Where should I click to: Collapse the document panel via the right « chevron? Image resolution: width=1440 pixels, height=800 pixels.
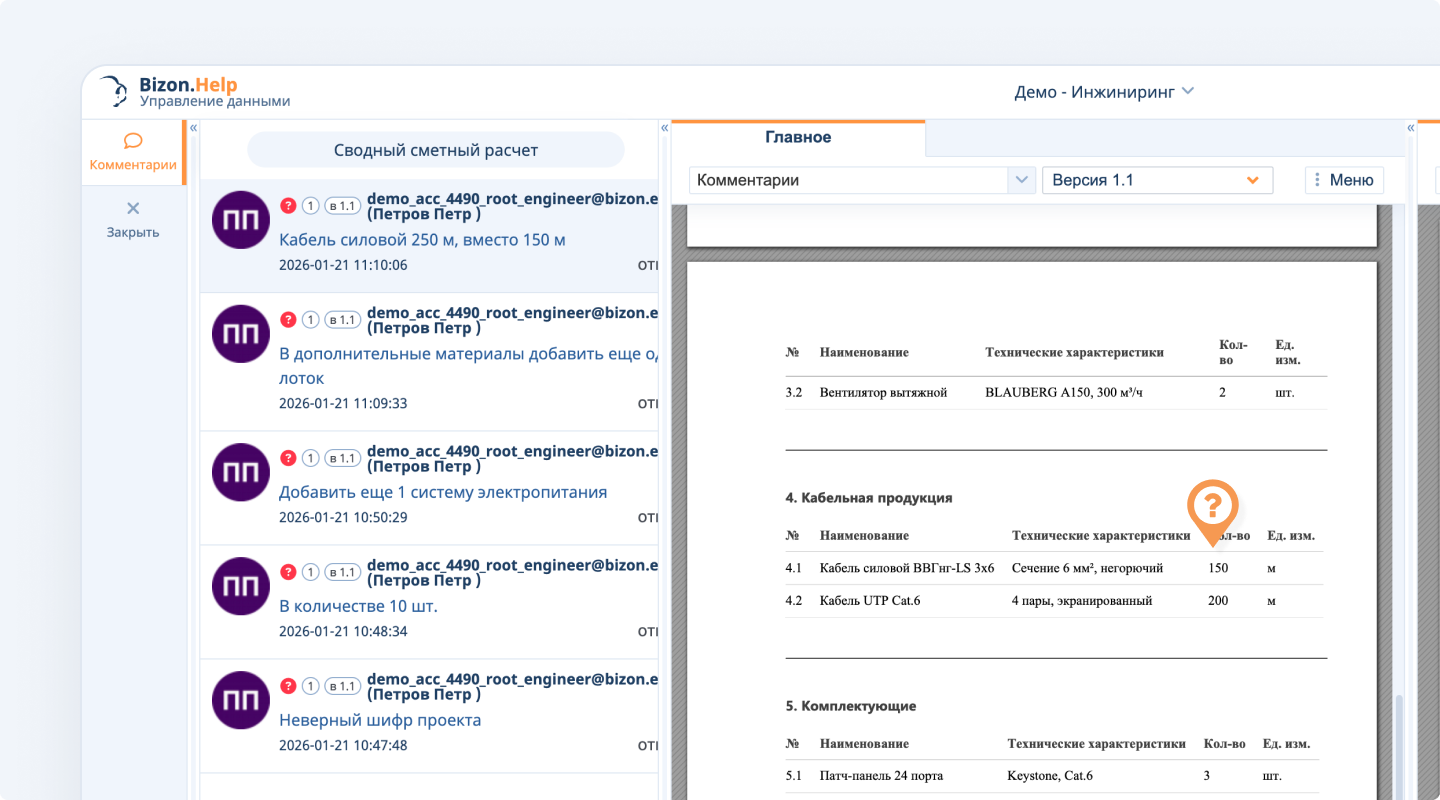tap(1410, 127)
